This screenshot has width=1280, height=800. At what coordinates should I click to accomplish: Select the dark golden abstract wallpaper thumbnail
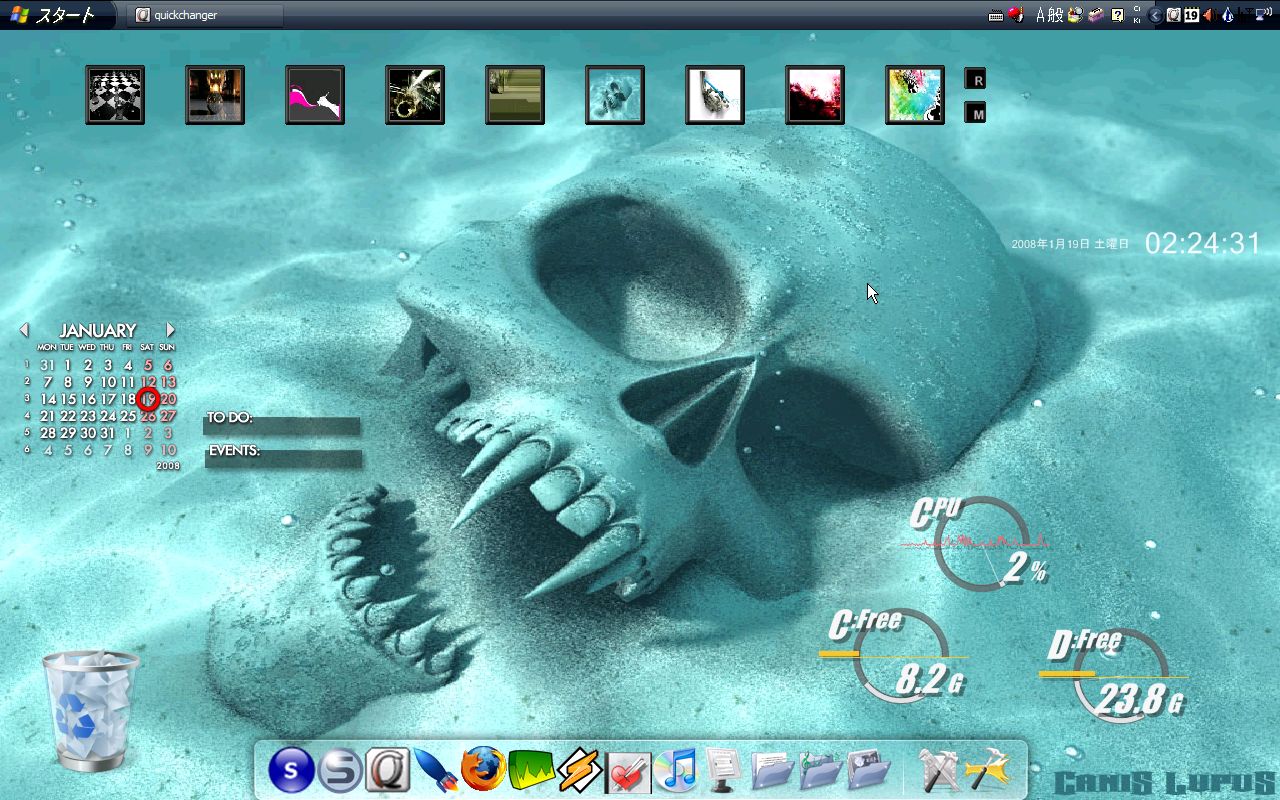415,95
